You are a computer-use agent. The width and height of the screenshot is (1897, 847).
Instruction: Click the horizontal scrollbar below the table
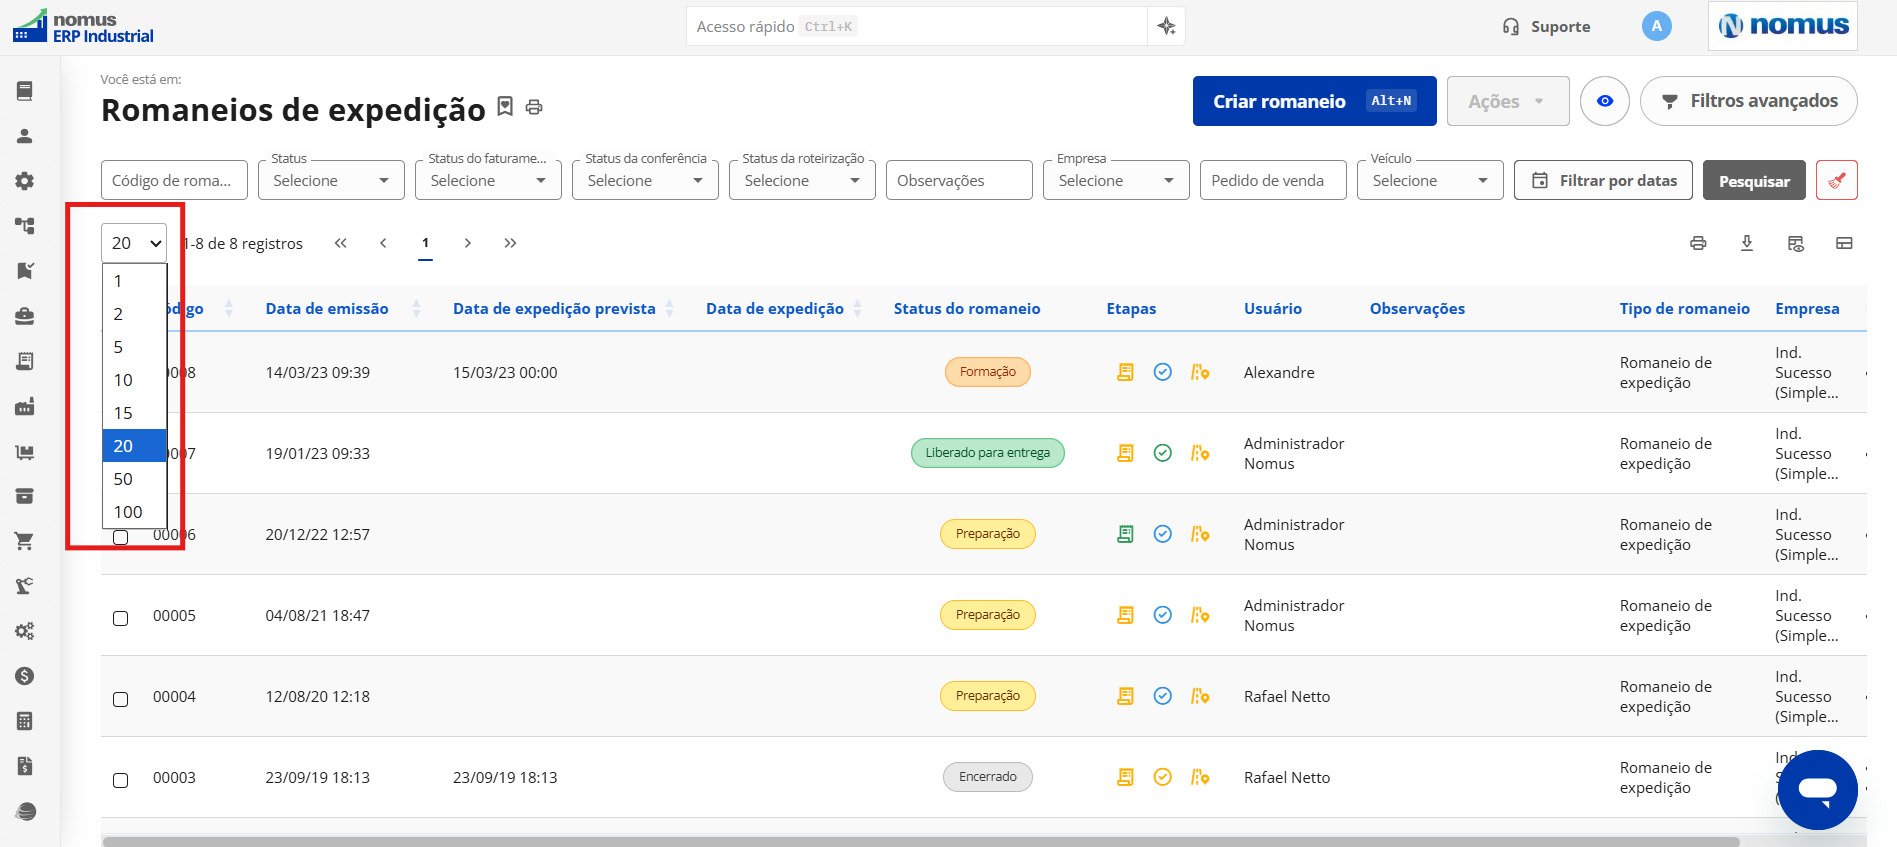point(920,841)
